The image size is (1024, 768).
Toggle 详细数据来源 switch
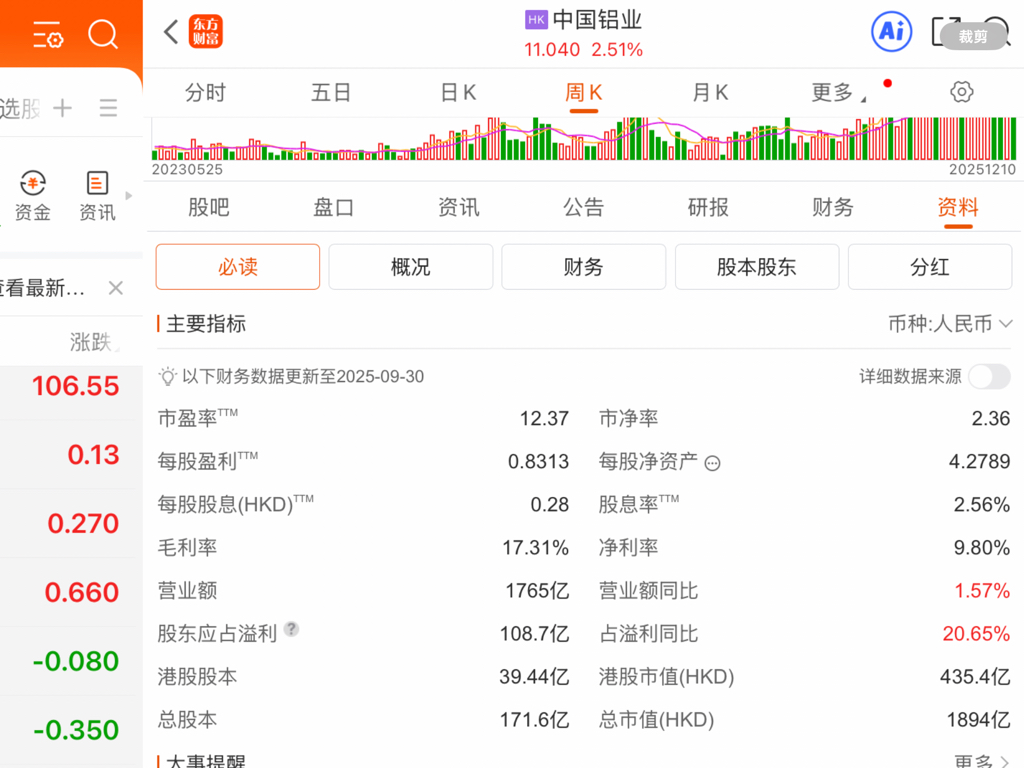pos(989,376)
